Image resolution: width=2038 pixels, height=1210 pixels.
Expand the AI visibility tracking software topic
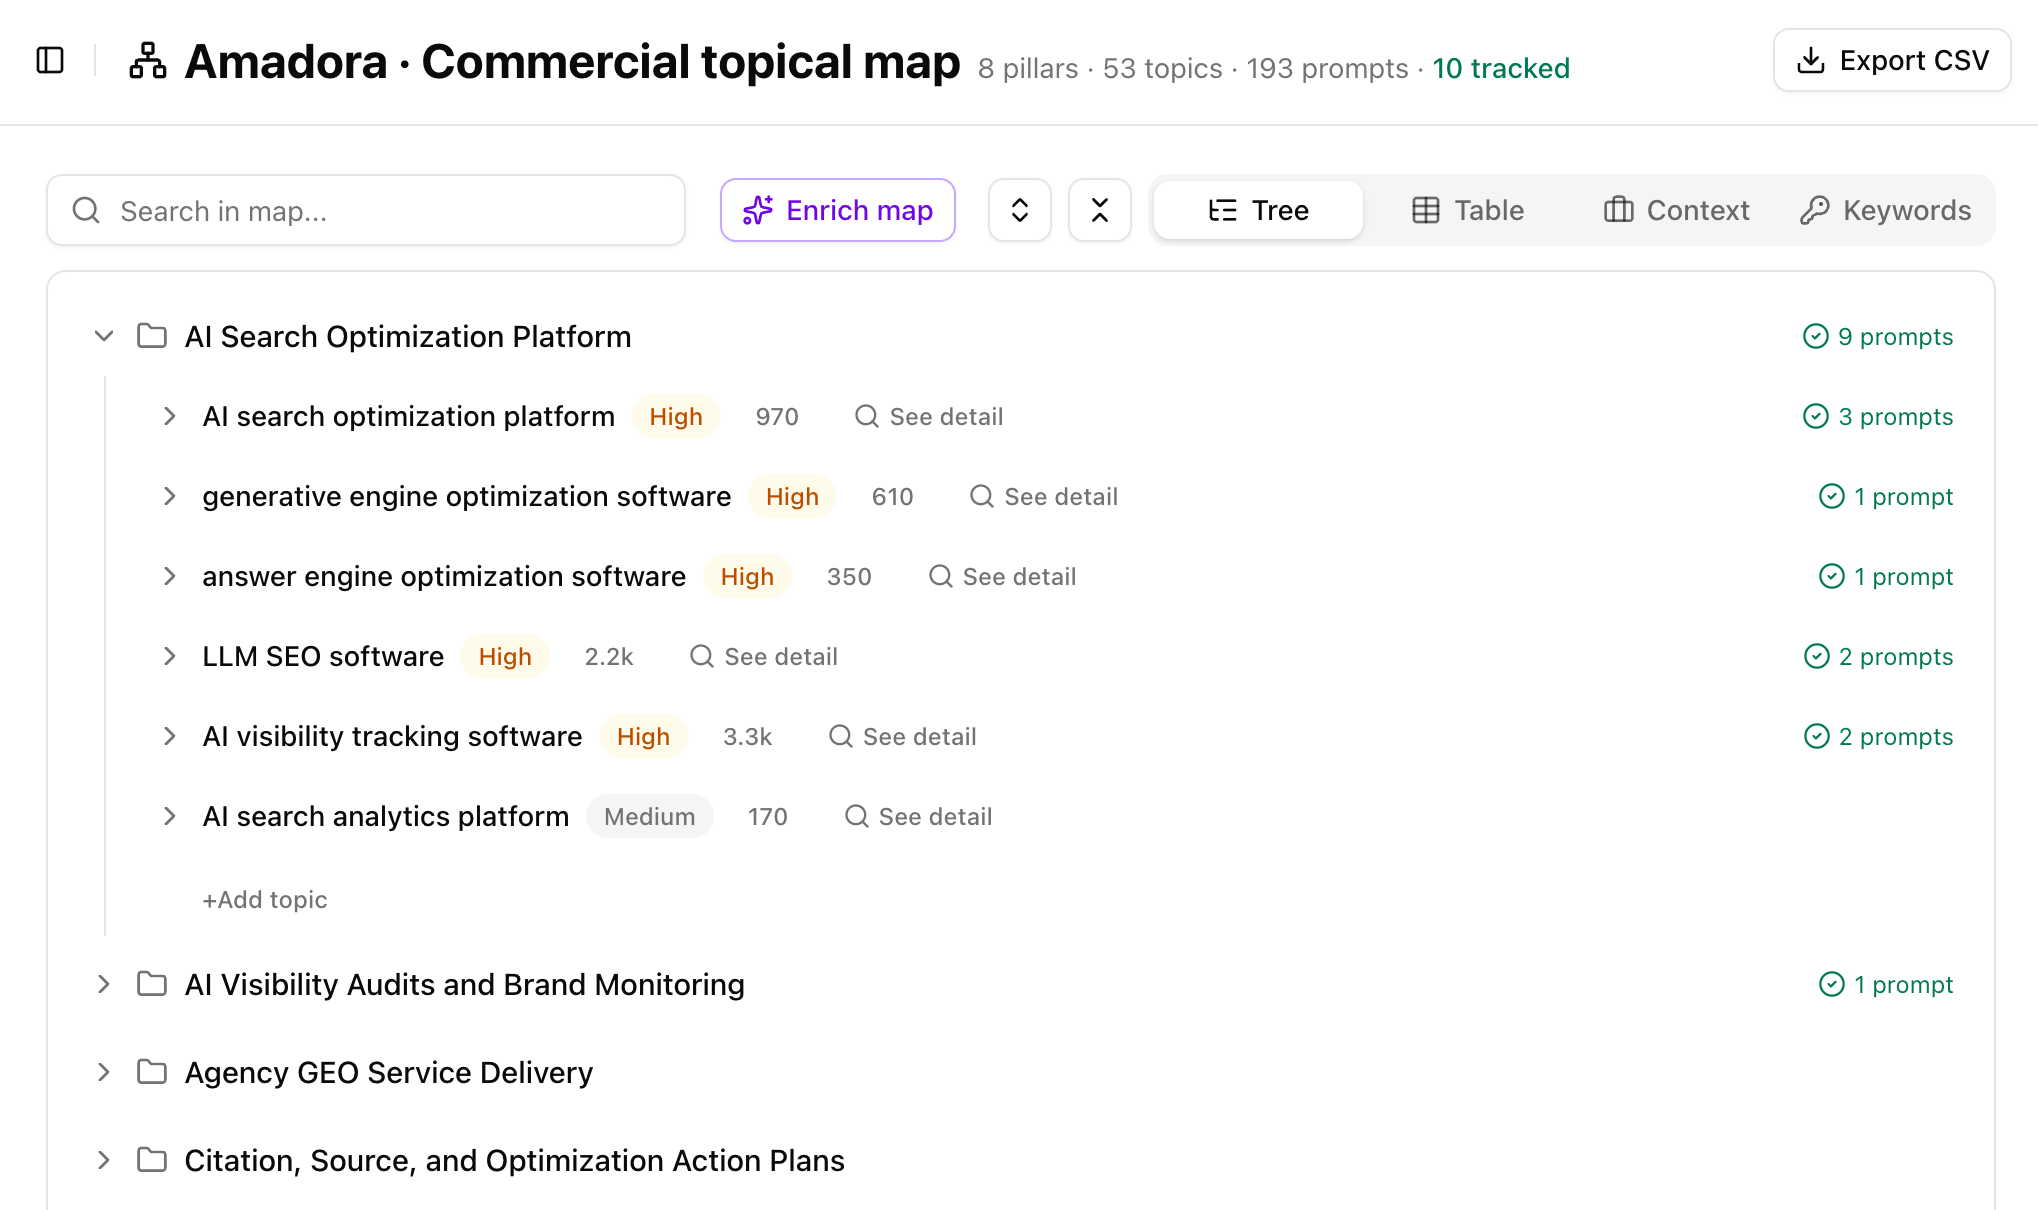click(x=170, y=736)
